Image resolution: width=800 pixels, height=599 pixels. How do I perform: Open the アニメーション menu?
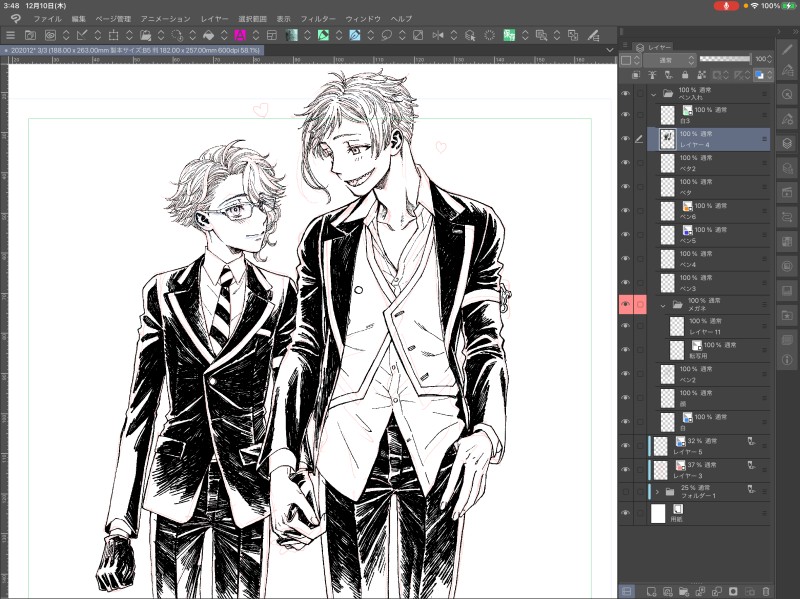click(165, 19)
